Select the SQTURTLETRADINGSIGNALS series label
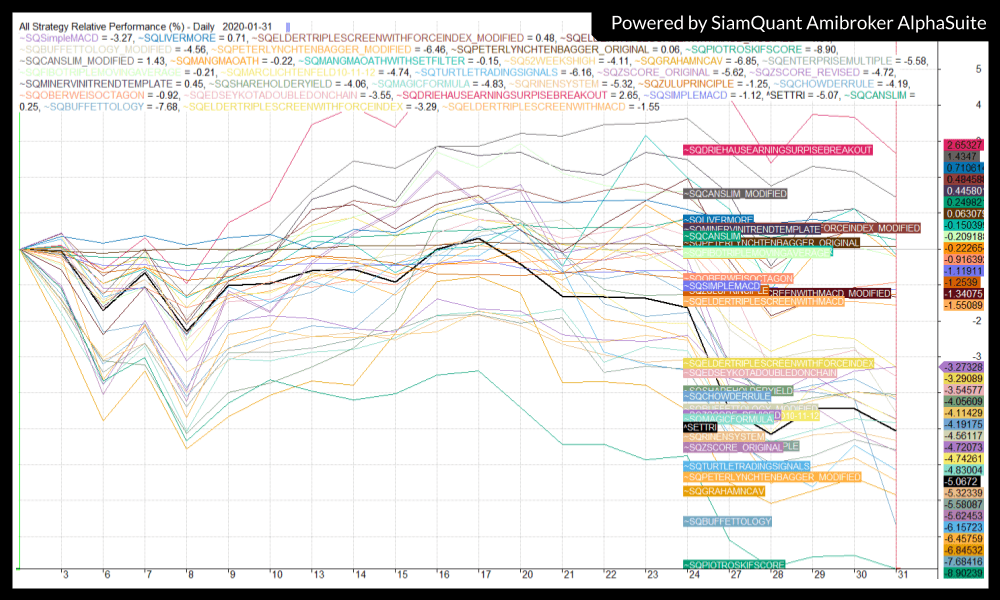The width and height of the screenshot is (1000, 600). (x=746, y=467)
